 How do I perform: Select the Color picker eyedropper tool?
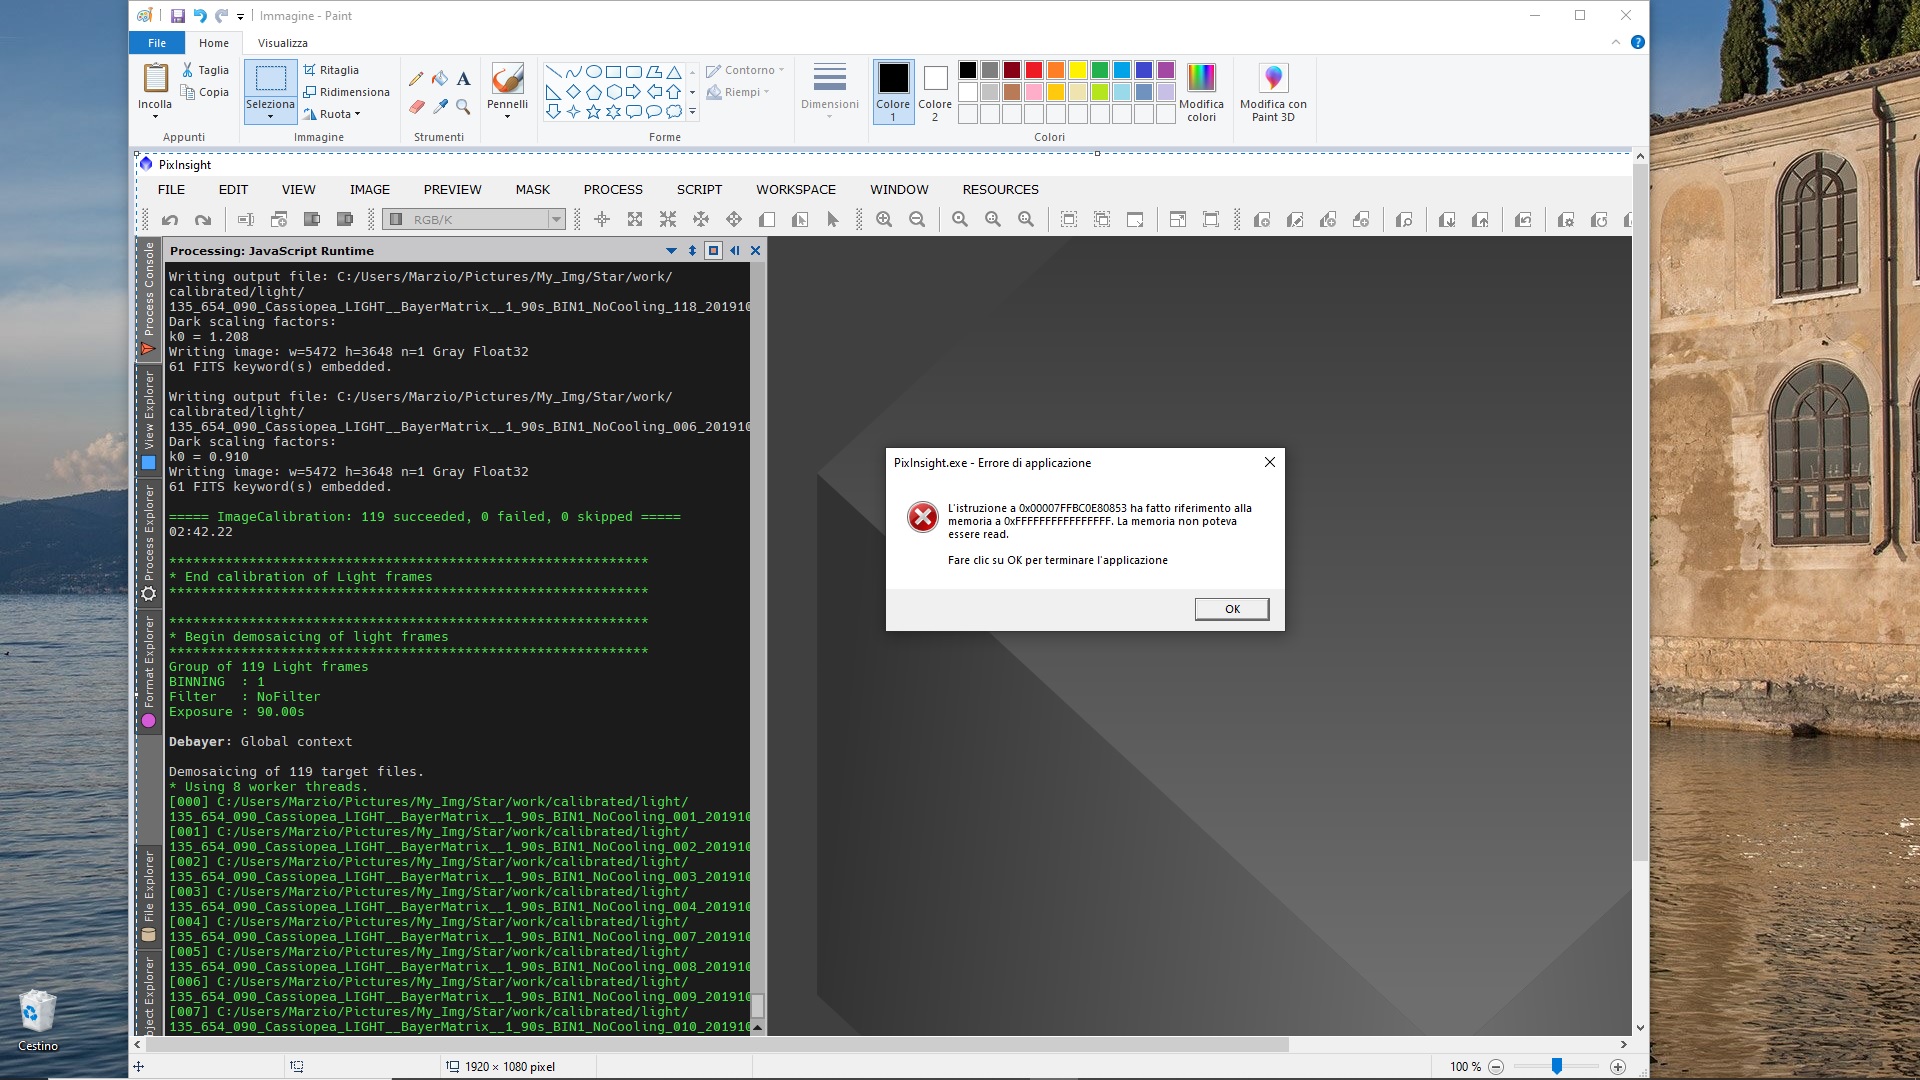pos(440,106)
